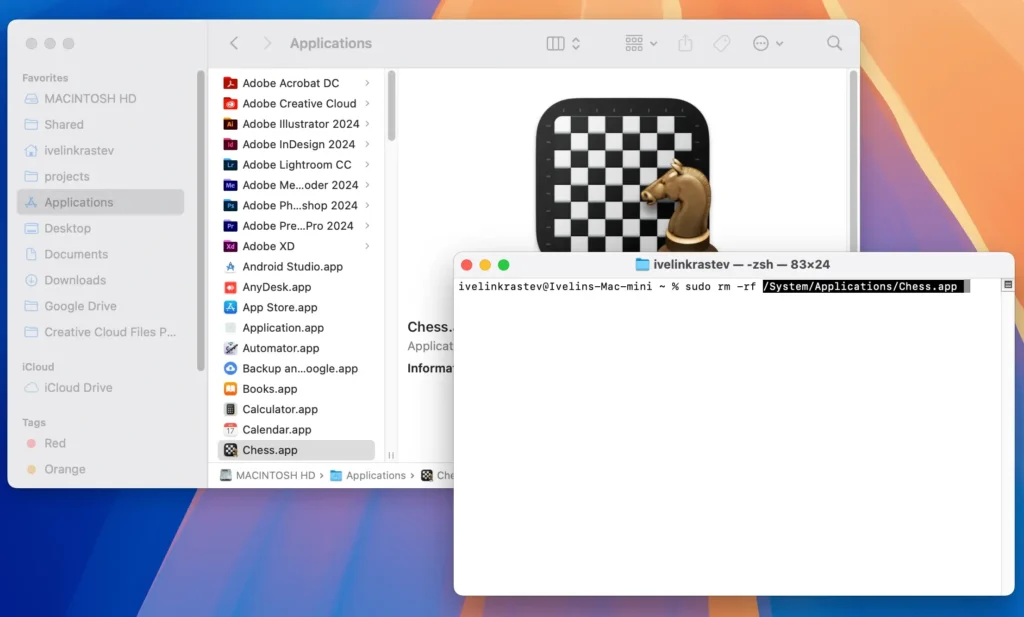Click the Adobe Photoshop 2024 icon

pyautogui.click(x=230, y=206)
